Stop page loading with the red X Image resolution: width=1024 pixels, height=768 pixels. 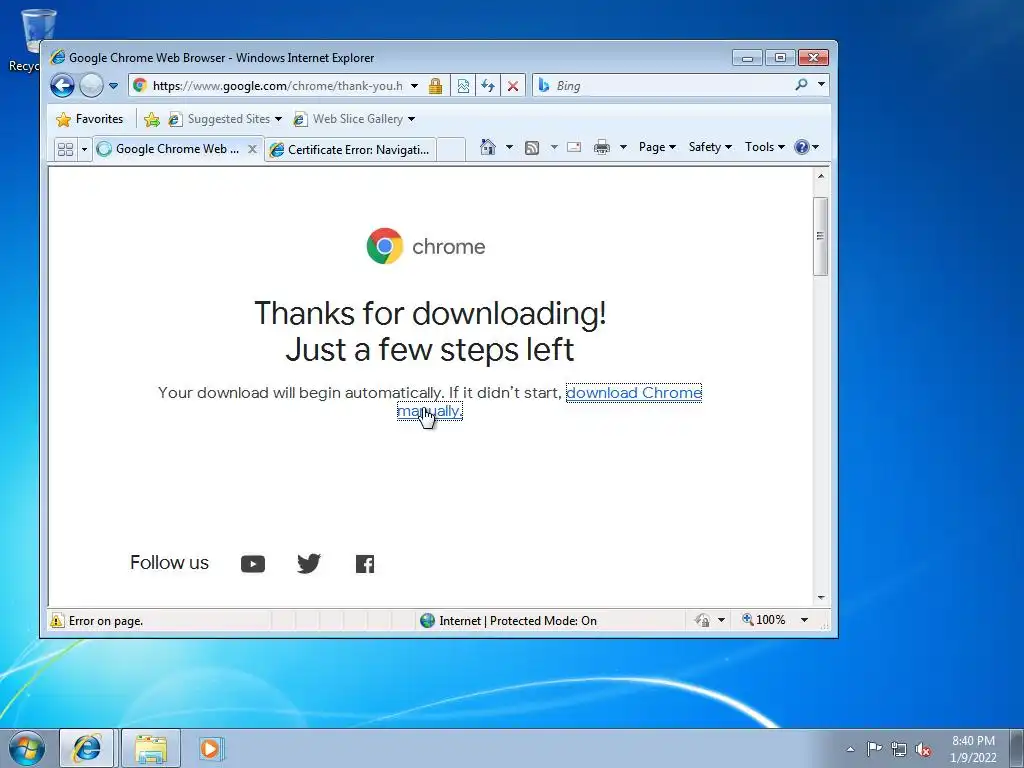(513, 86)
